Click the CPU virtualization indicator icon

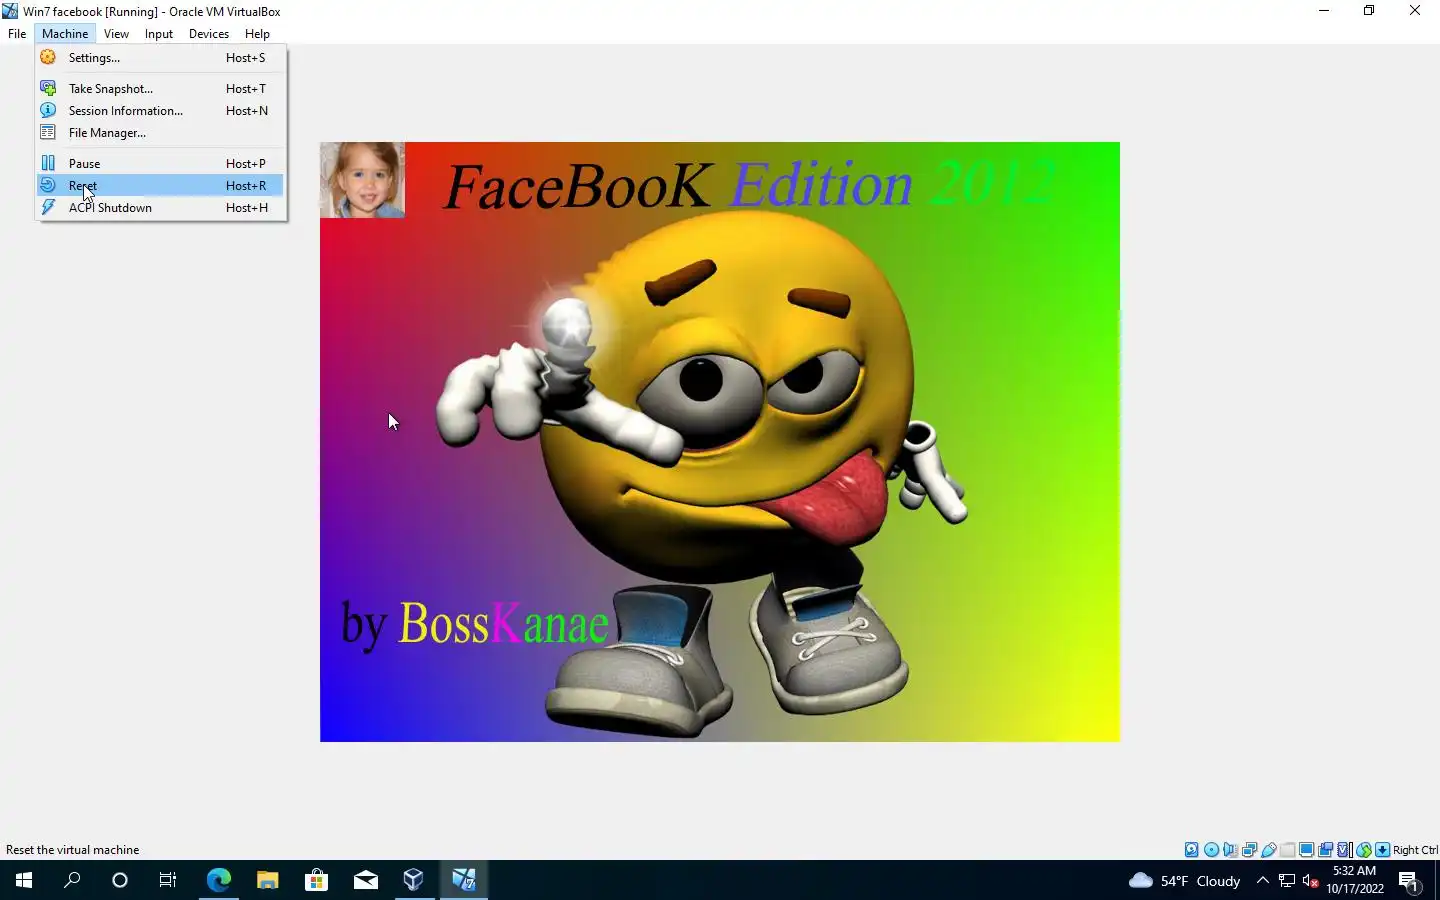click(x=1344, y=850)
